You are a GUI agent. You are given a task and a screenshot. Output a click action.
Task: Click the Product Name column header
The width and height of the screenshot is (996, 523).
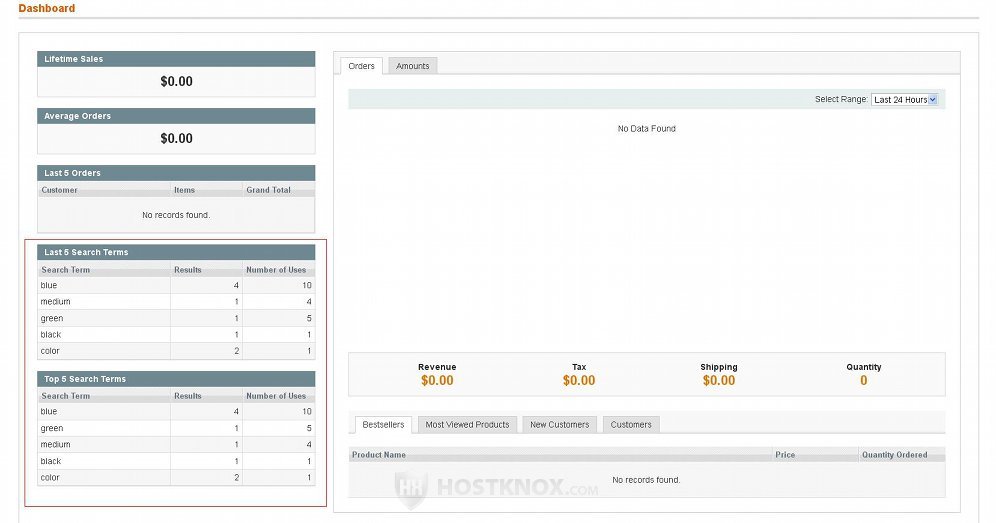coord(379,455)
